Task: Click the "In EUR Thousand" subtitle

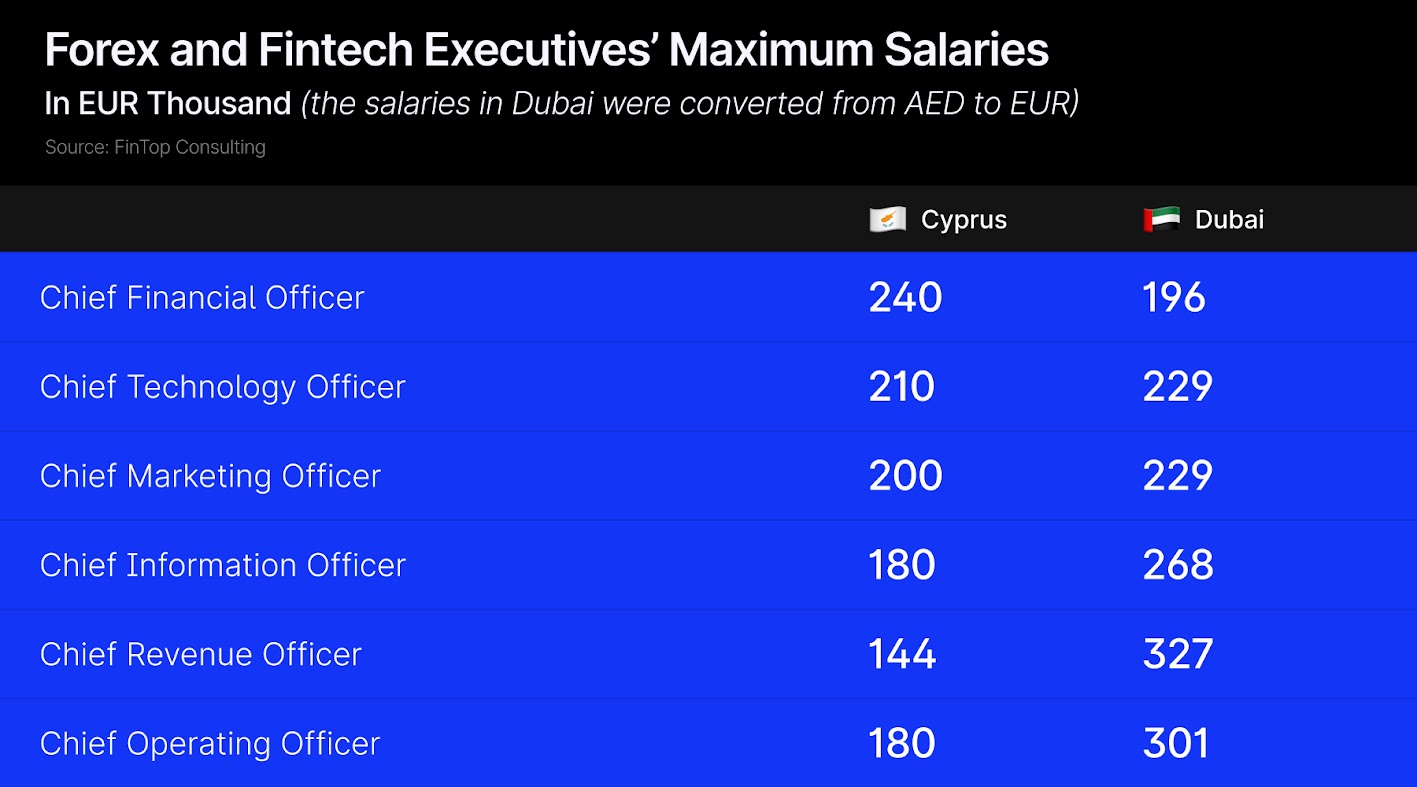Action: point(168,103)
